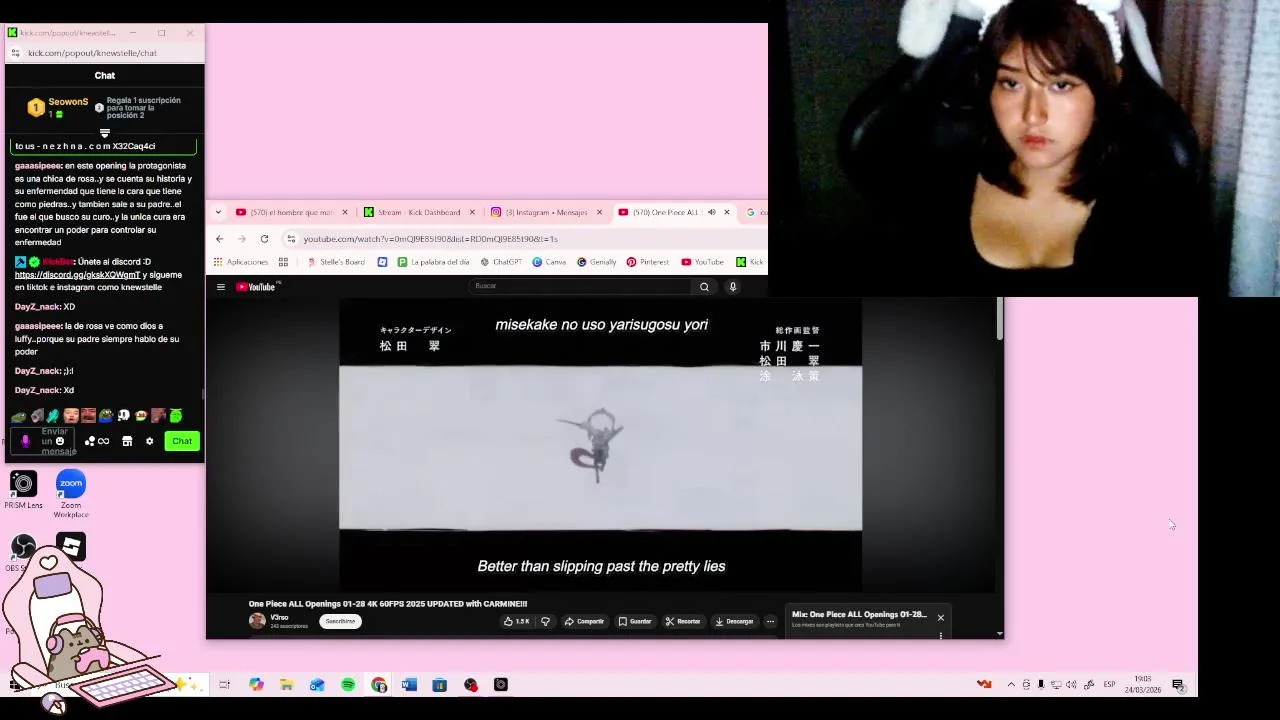
Task: Close the One Piece ALL tab
Action: click(x=727, y=212)
